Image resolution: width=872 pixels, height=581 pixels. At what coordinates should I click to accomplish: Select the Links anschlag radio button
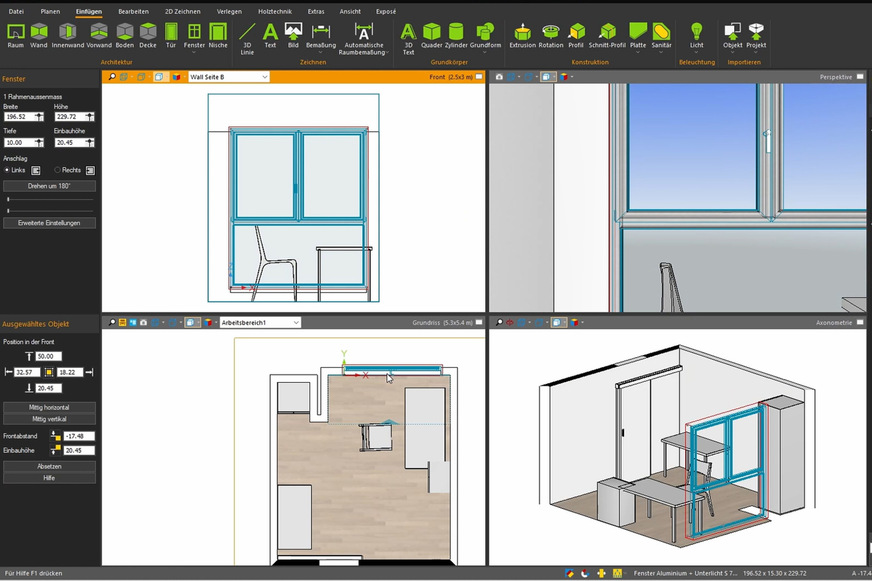9,170
